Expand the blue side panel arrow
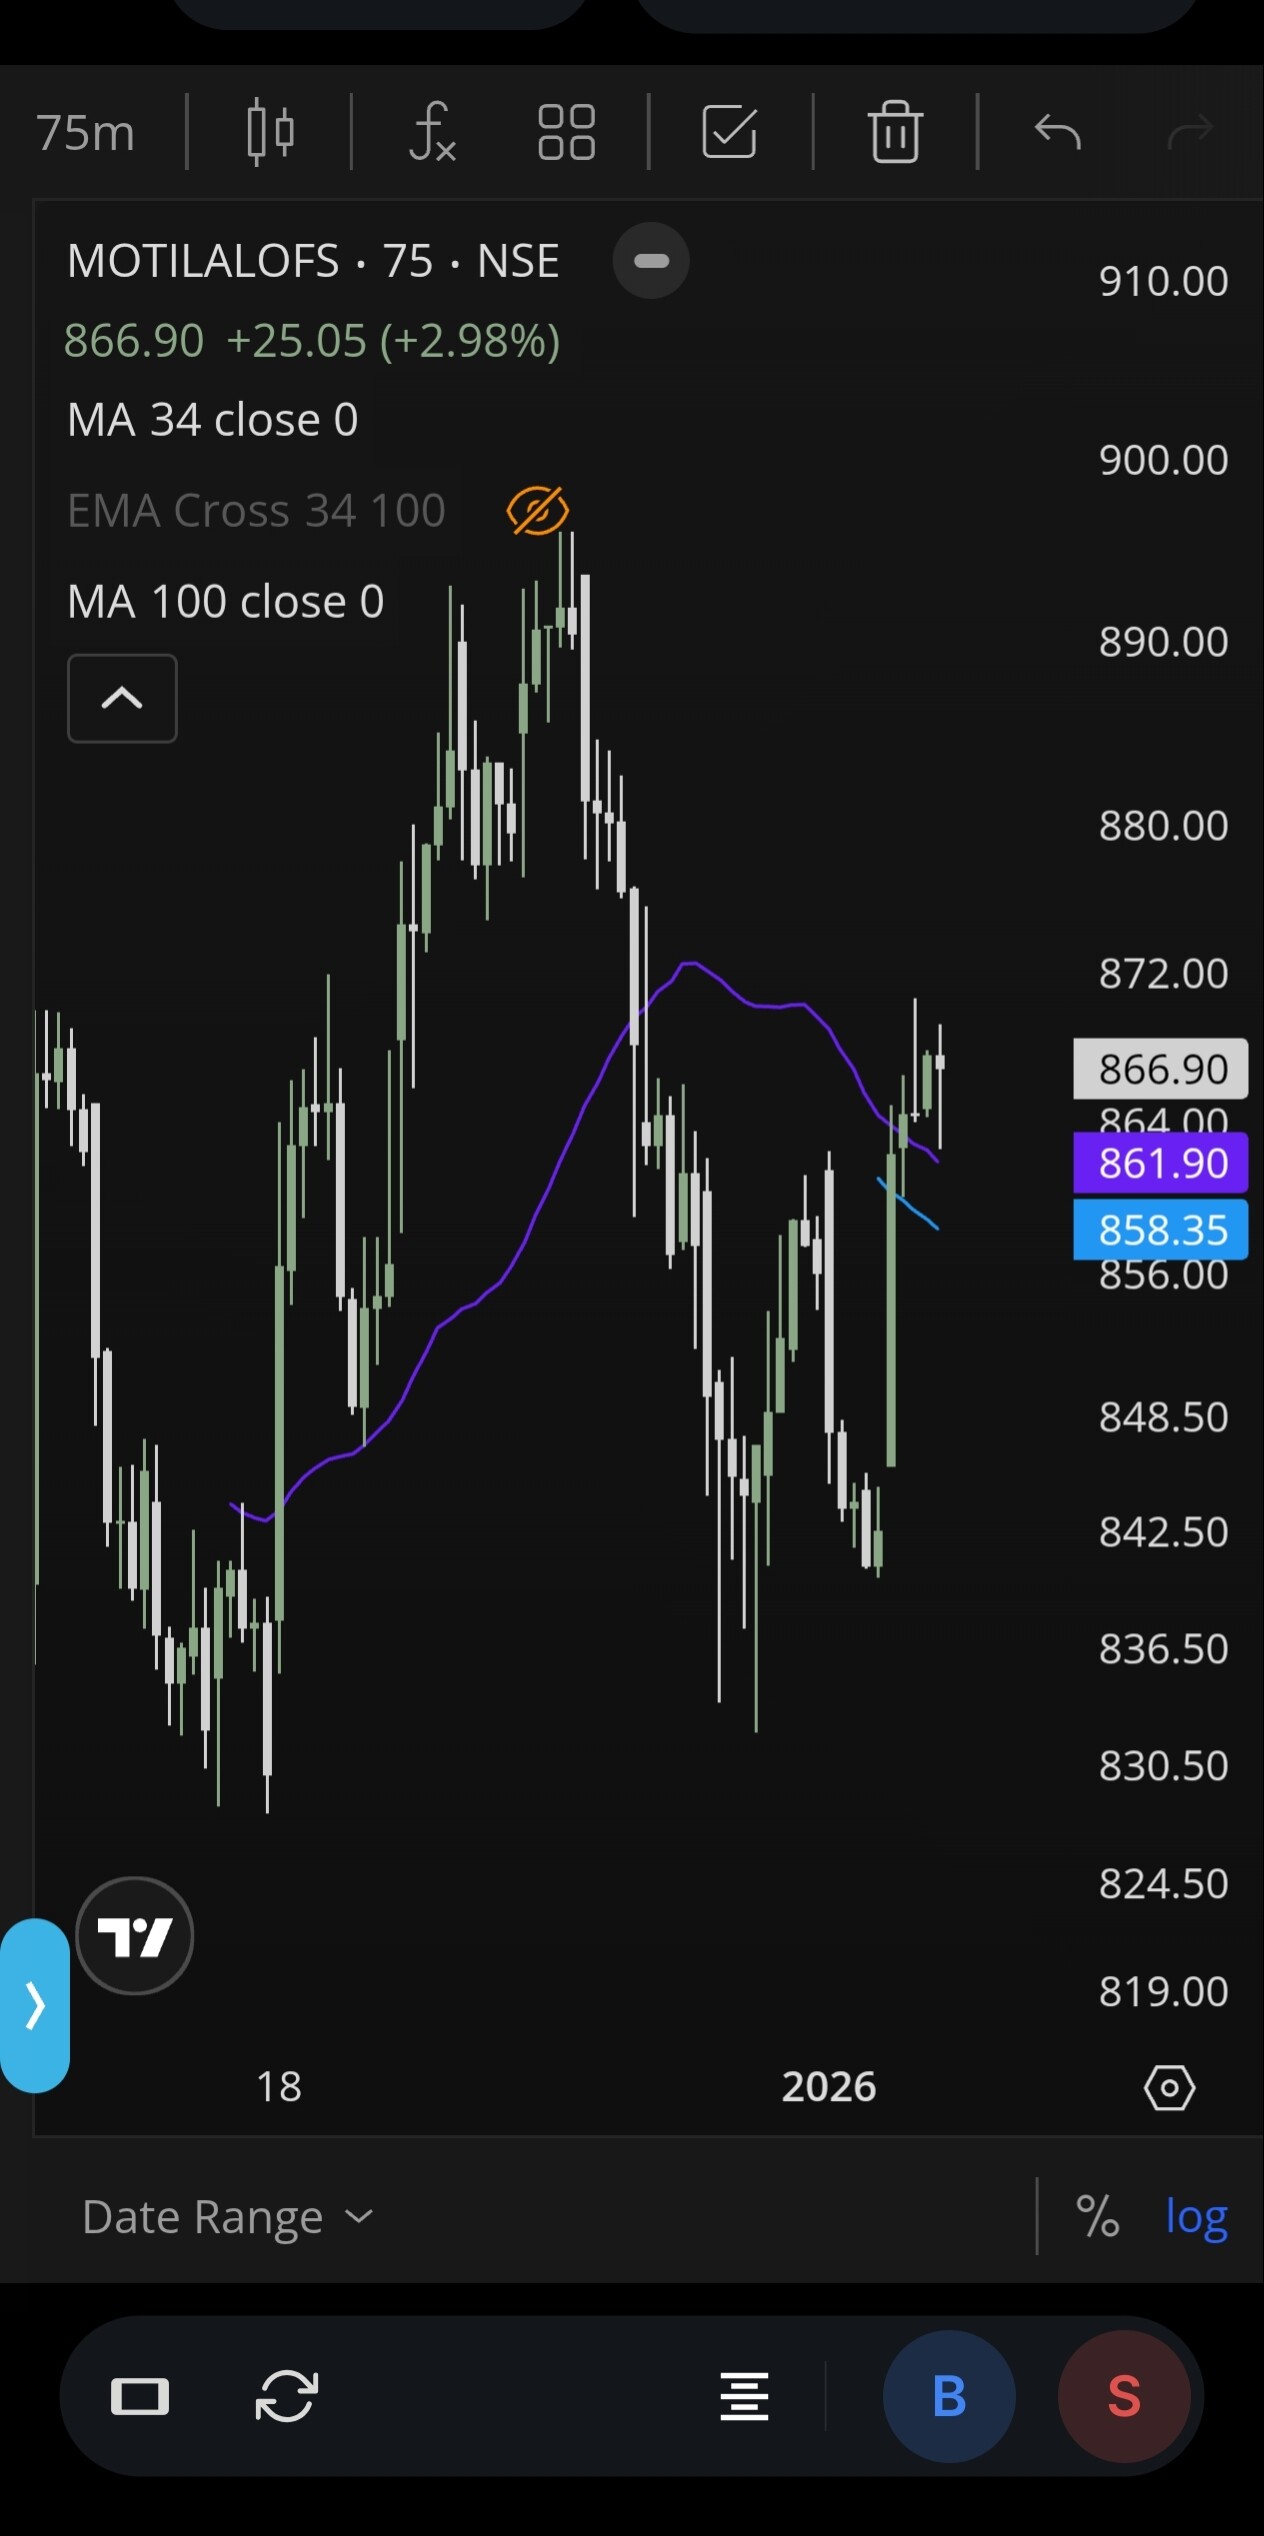Image resolution: width=1264 pixels, height=2536 pixels. [35, 2005]
